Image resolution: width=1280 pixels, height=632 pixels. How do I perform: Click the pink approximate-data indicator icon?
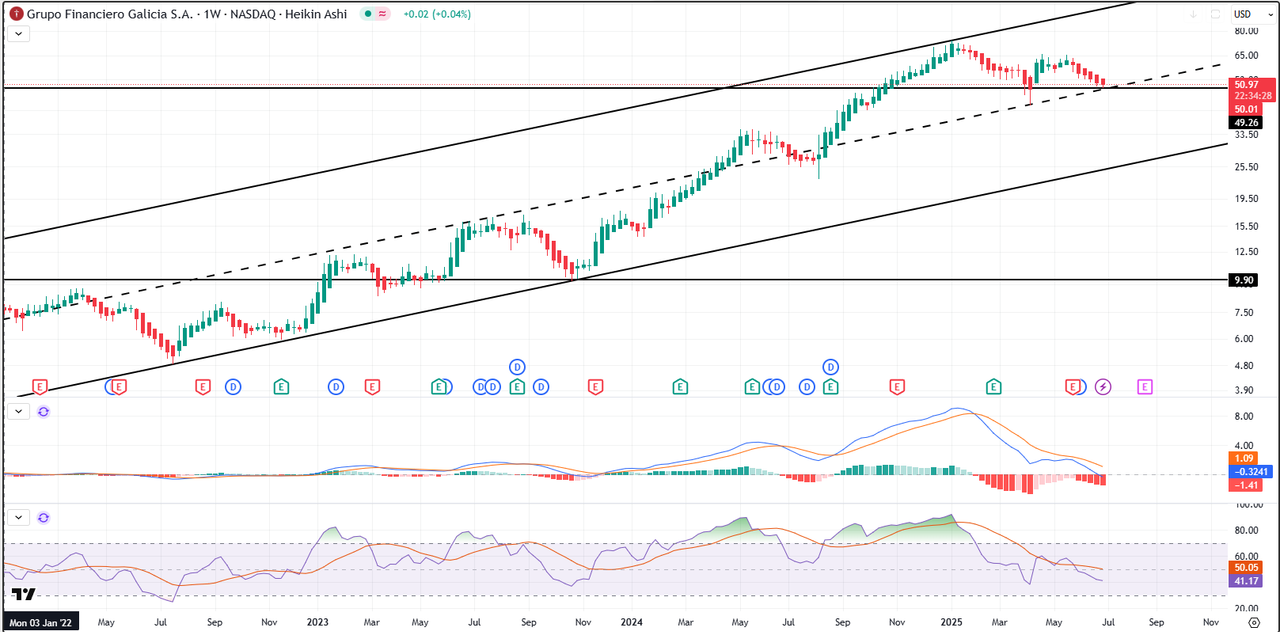pos(383,14)
